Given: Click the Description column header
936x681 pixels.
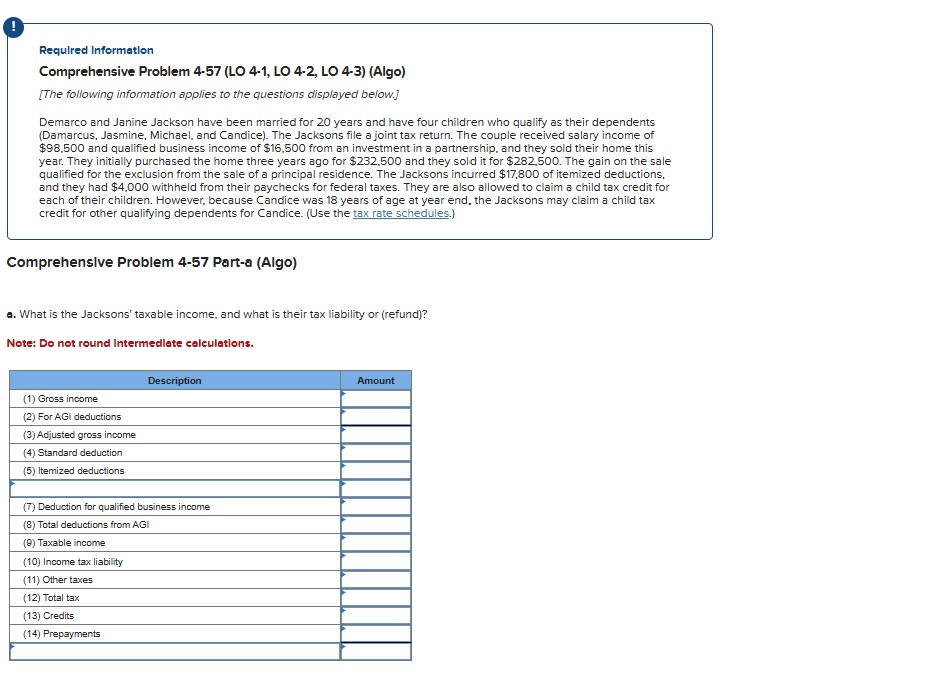Looking at the screenshot, I should pyautogui.click(x=175, y=380).
